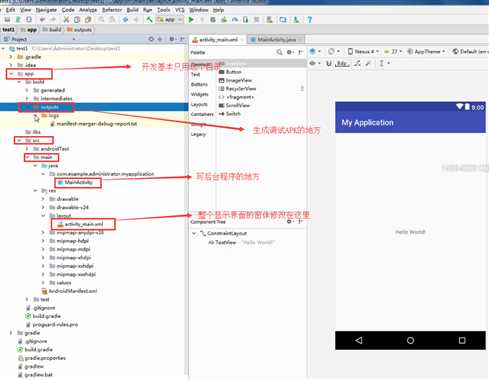Tap the Home circle on device preview
This screenshot has height=380, width=489.
coord(410,340)
